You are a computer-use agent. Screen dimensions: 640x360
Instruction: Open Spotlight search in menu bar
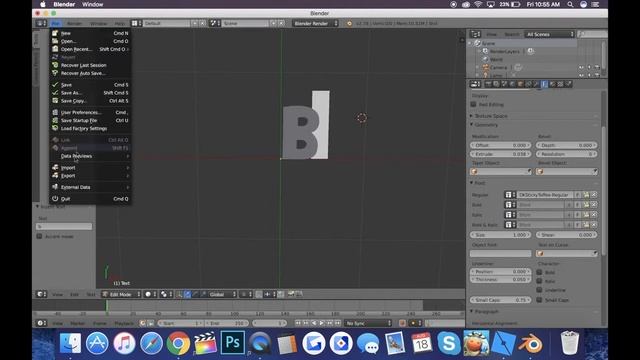point(570,4)
